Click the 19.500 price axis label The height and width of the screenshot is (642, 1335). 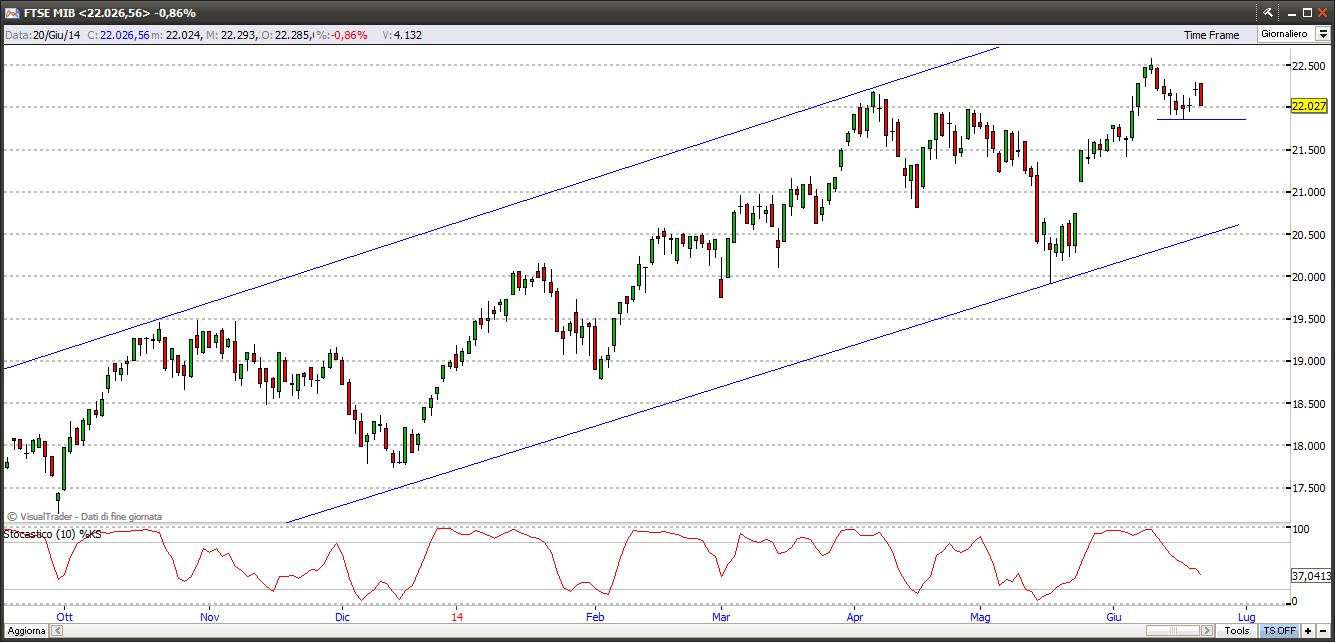[1309, 319]
